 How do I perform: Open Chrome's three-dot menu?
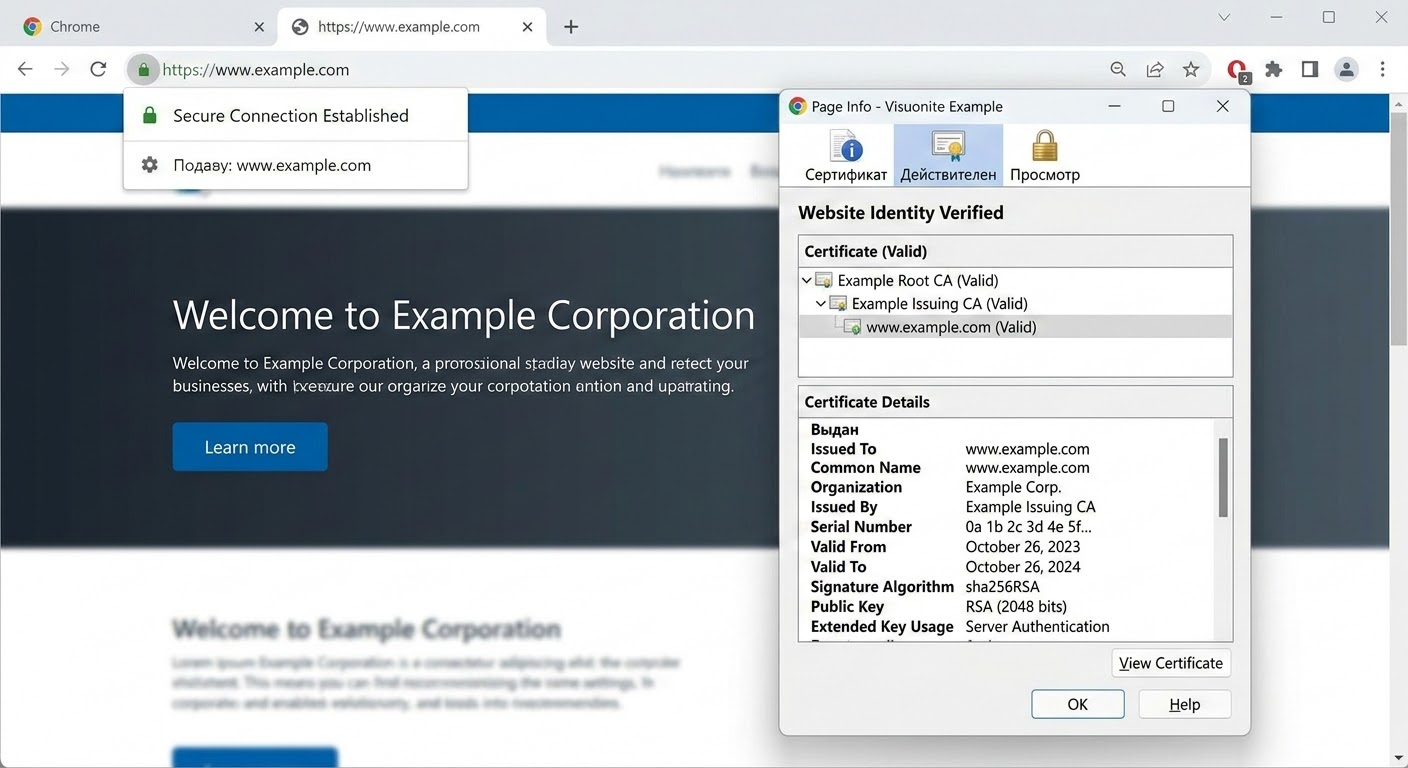pyautogui.click(x=1382, y=69)
